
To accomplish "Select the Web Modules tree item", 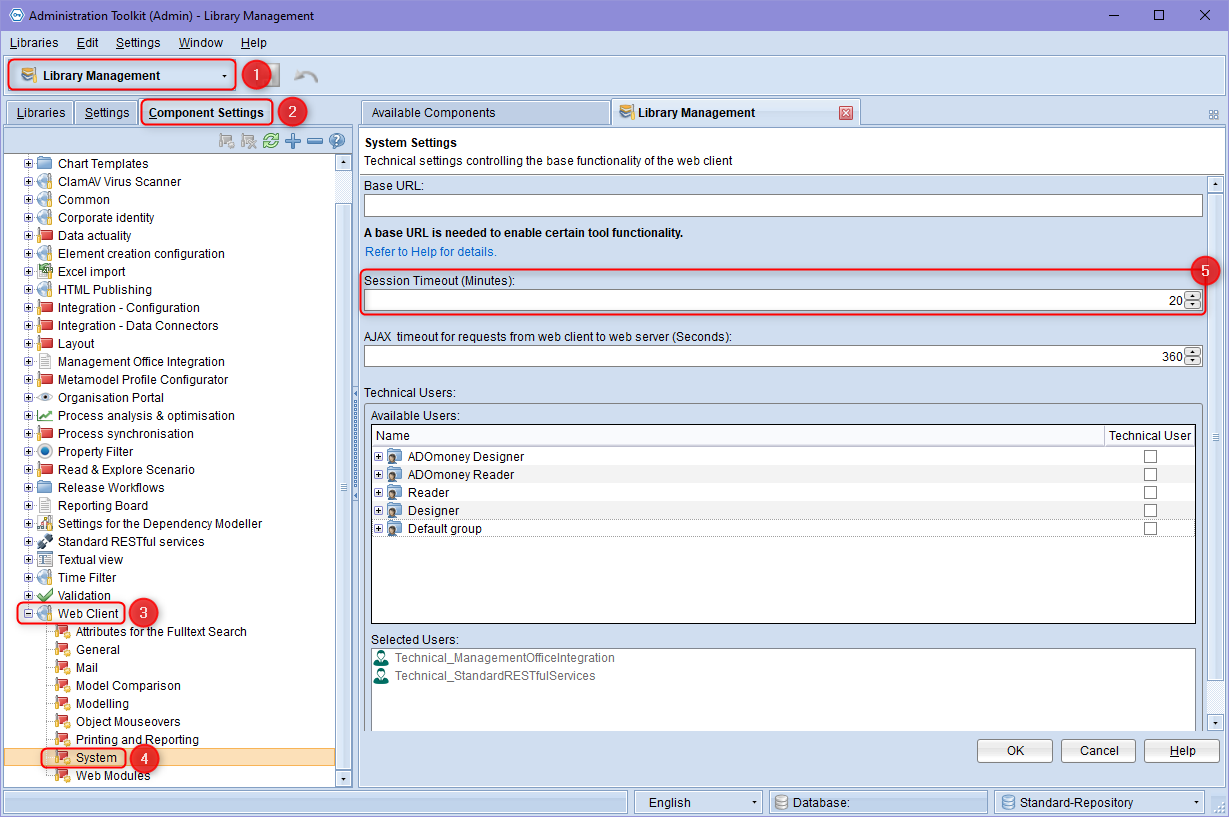I will (113, 776).
